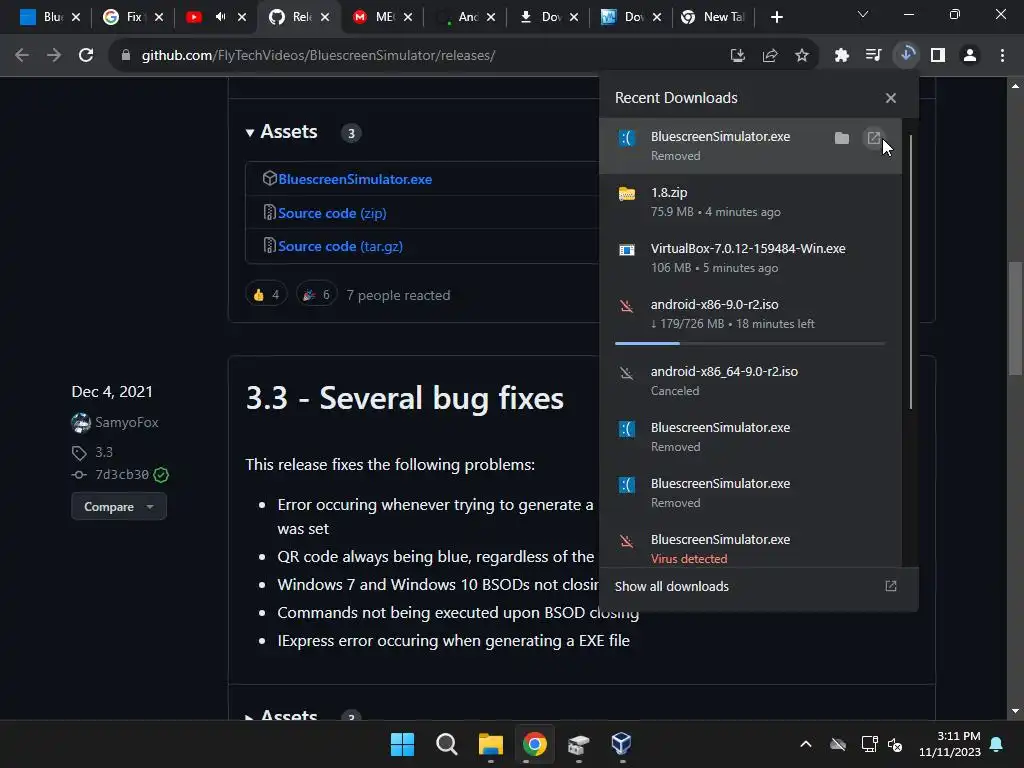Image resolution: width=1024 pixels, height=768 pixels.
Task: Click the party popper reaction button
Action: [x=317, y=295]
